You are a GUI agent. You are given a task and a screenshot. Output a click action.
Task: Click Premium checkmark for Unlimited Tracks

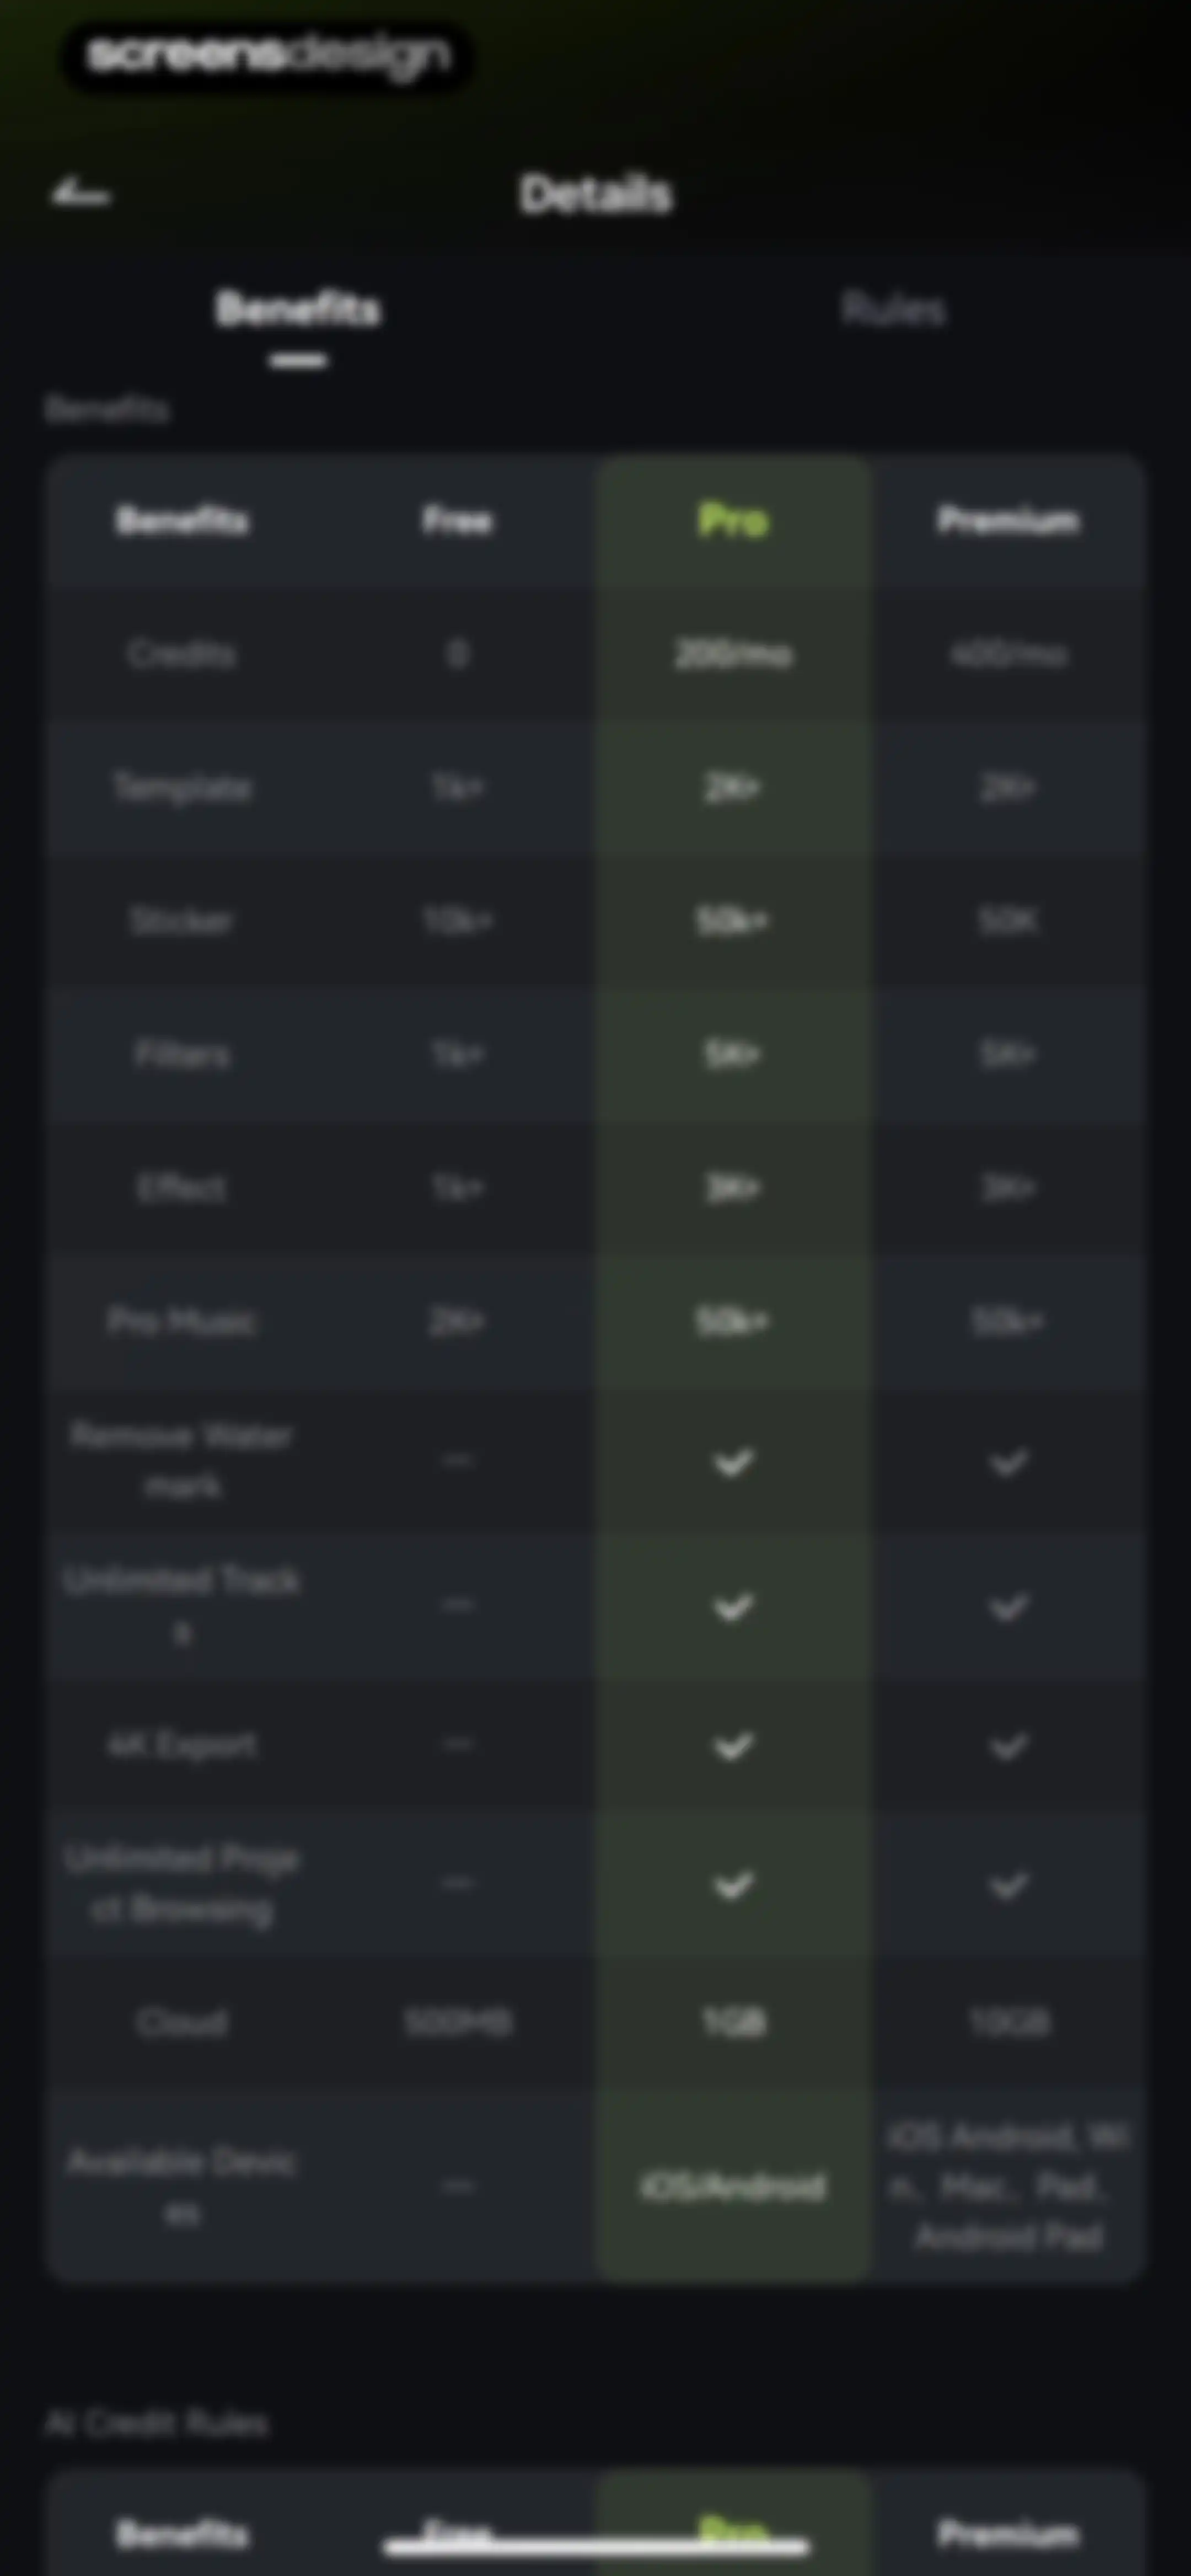pos(1008,1607)
